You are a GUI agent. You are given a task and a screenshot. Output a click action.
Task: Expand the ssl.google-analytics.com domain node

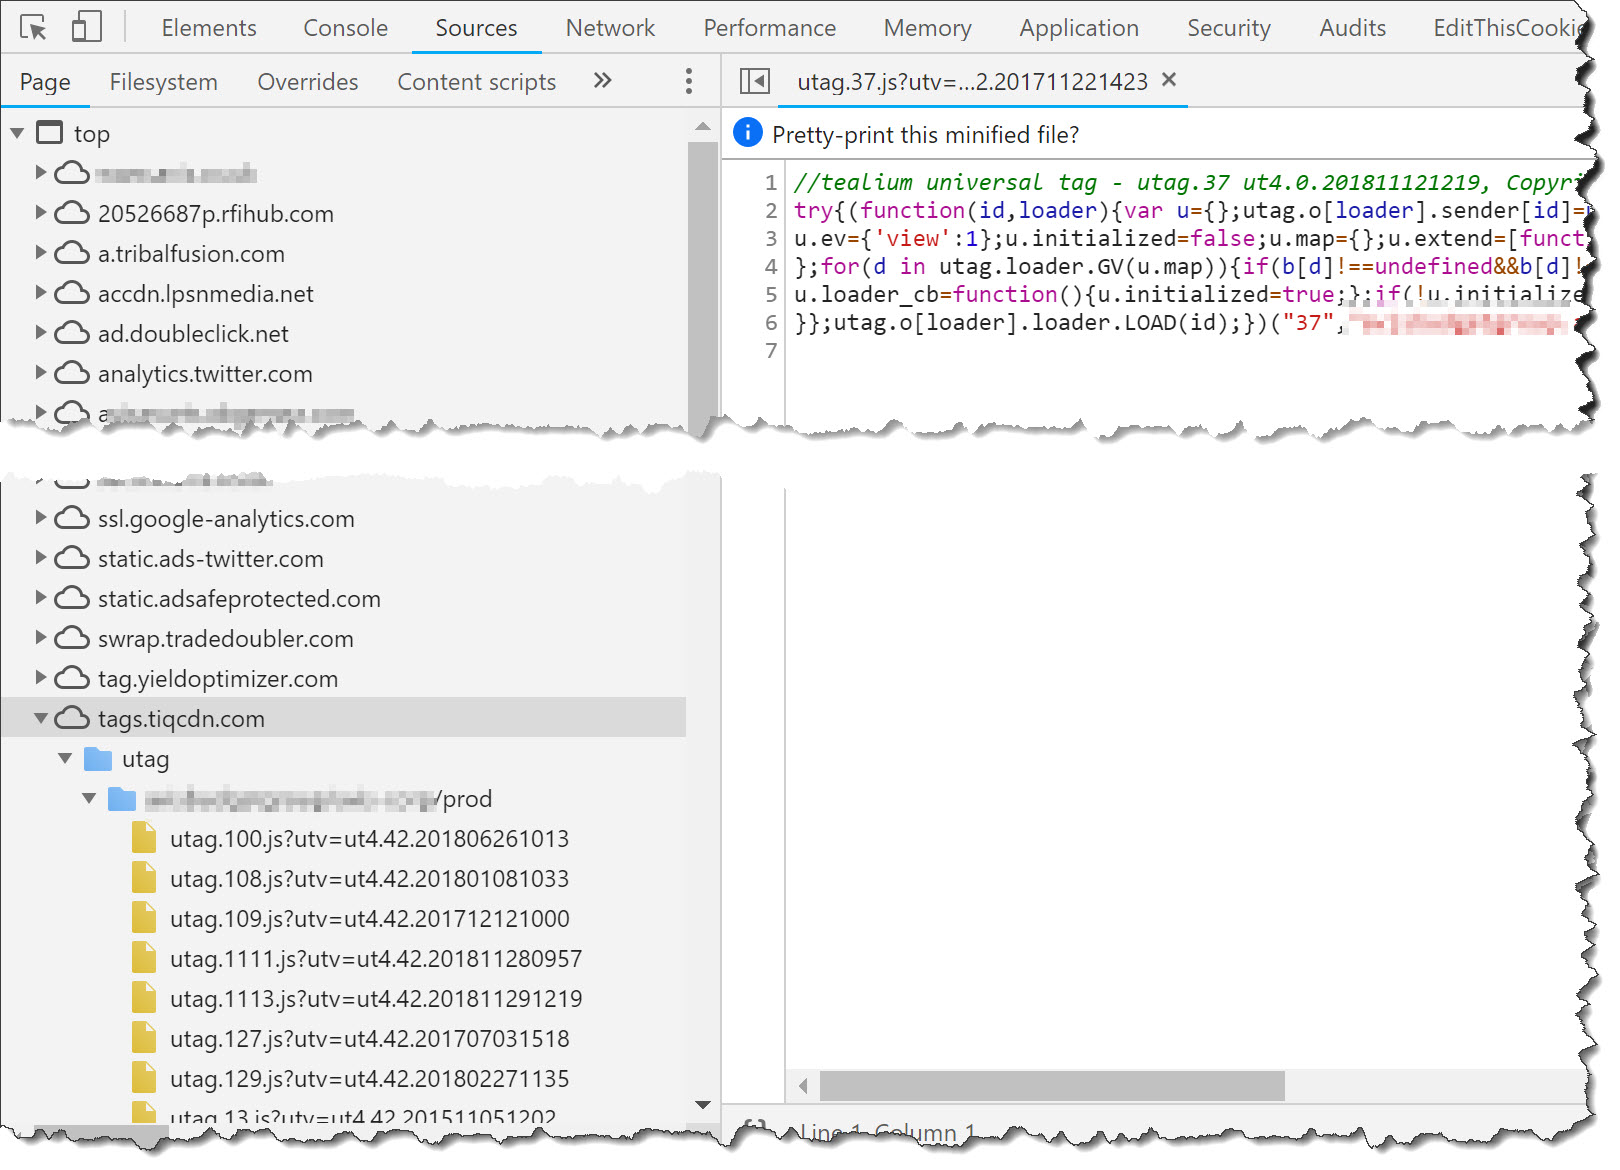coord(41,517)
